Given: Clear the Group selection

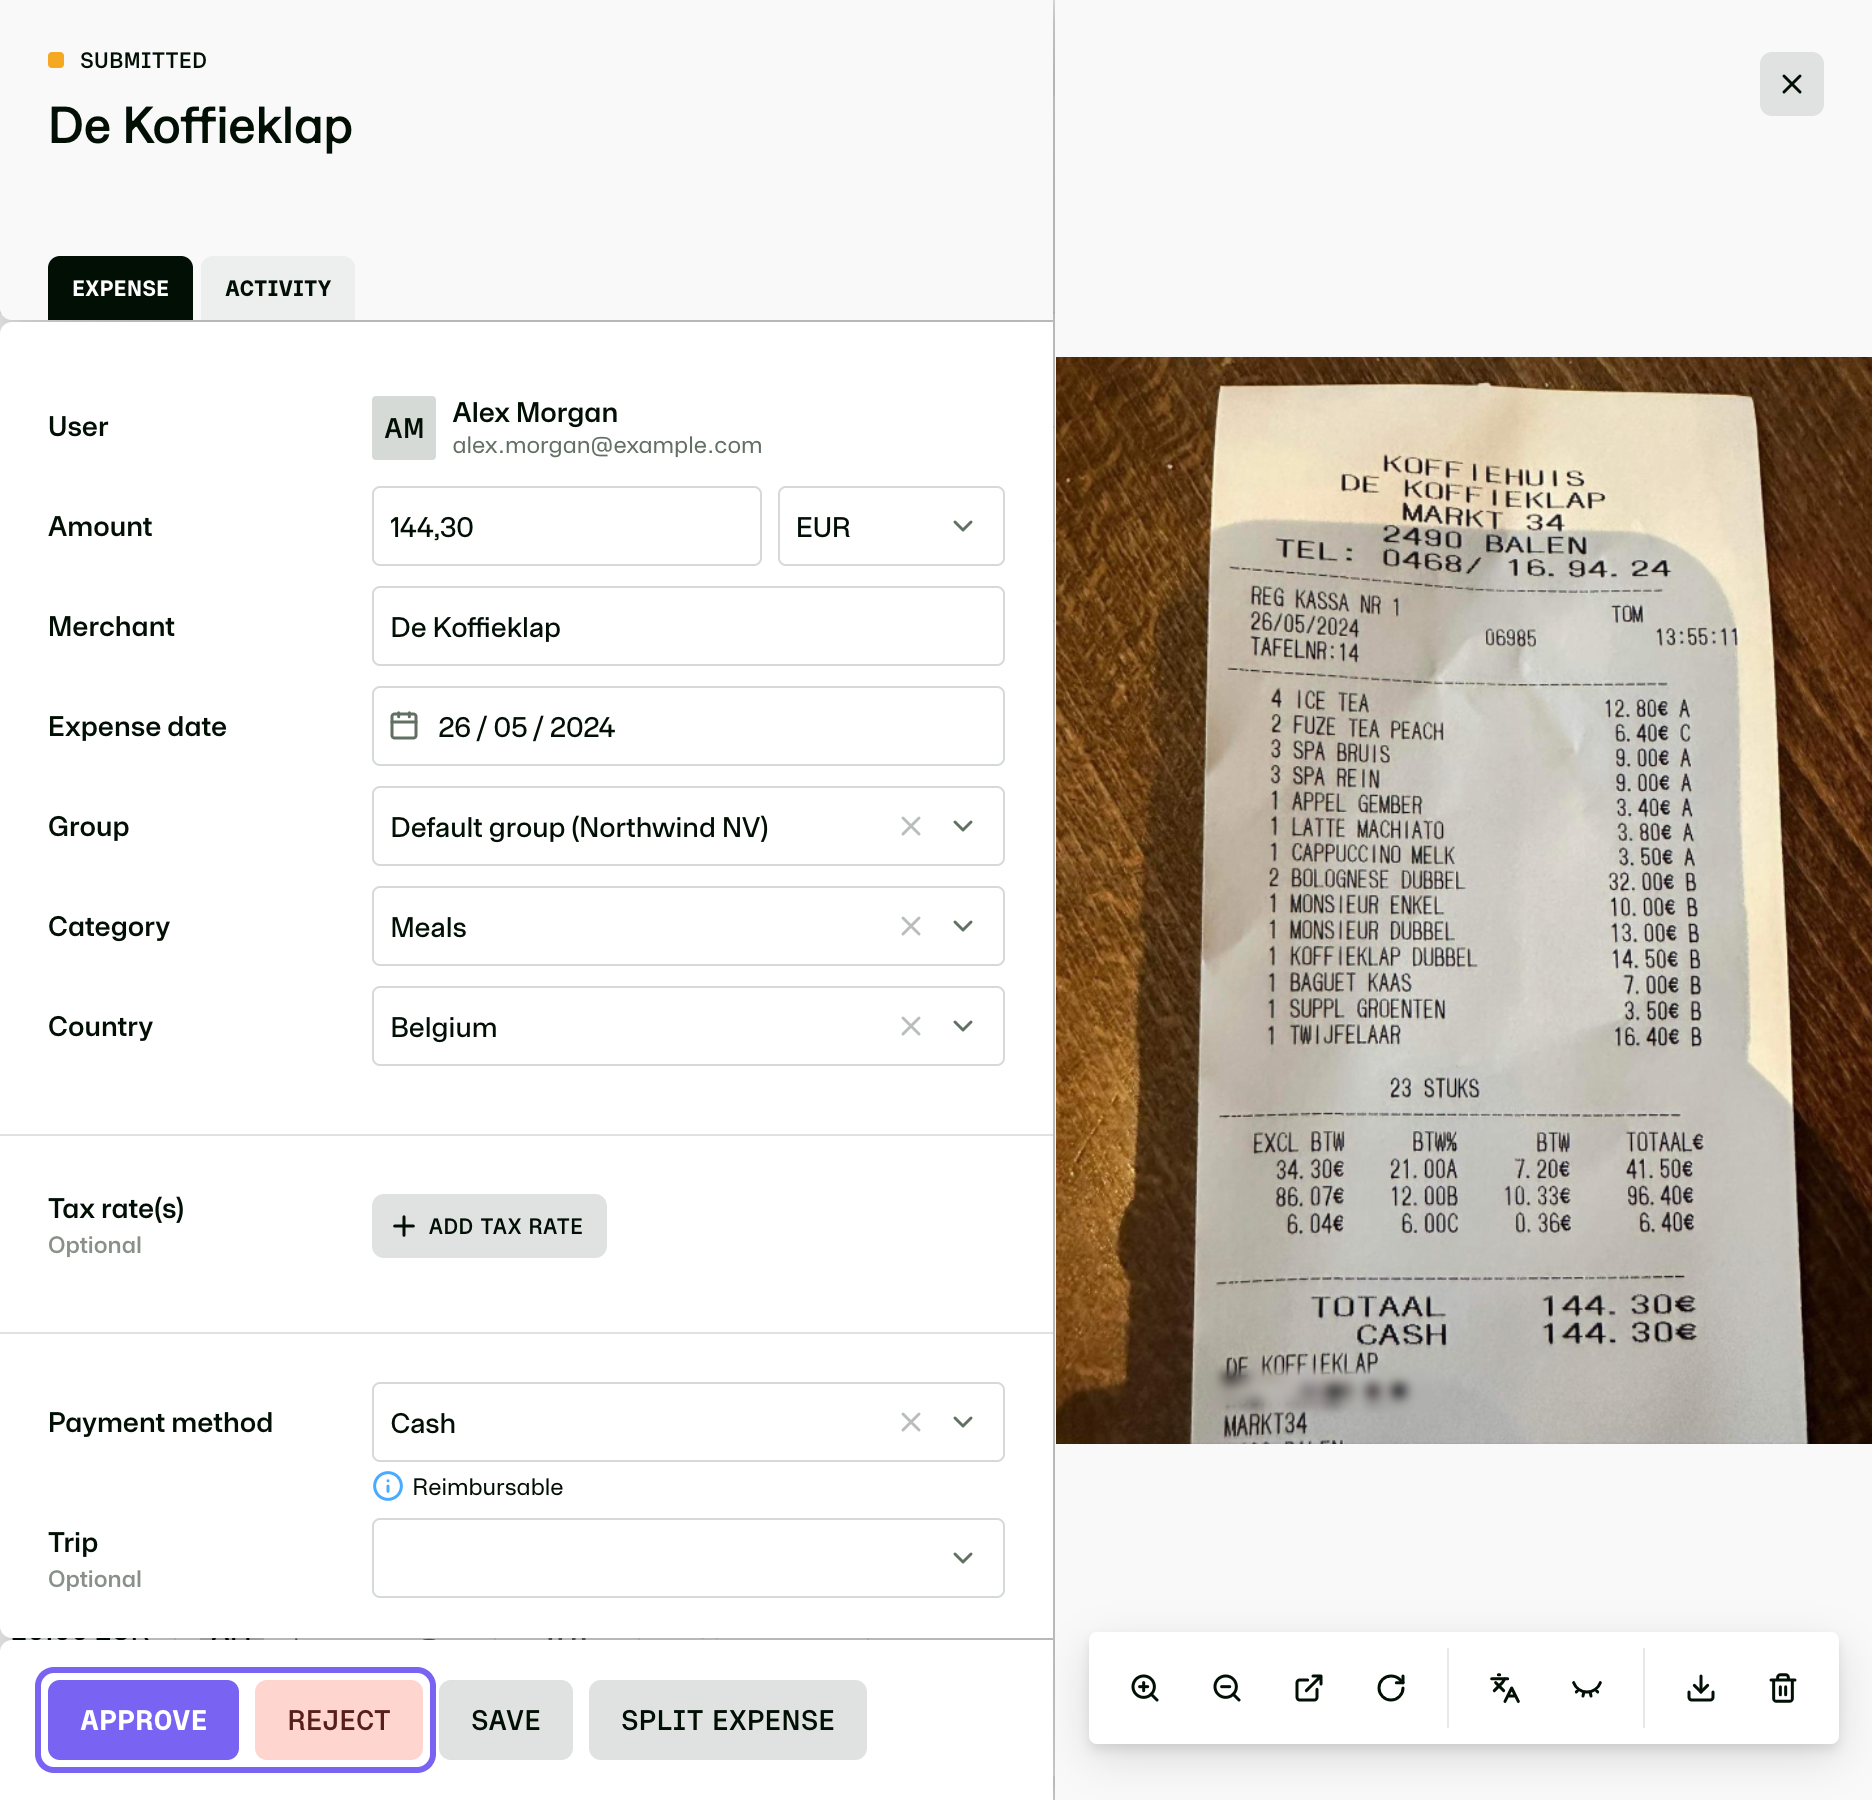Looking at the screenshot, I should [911, 826].
